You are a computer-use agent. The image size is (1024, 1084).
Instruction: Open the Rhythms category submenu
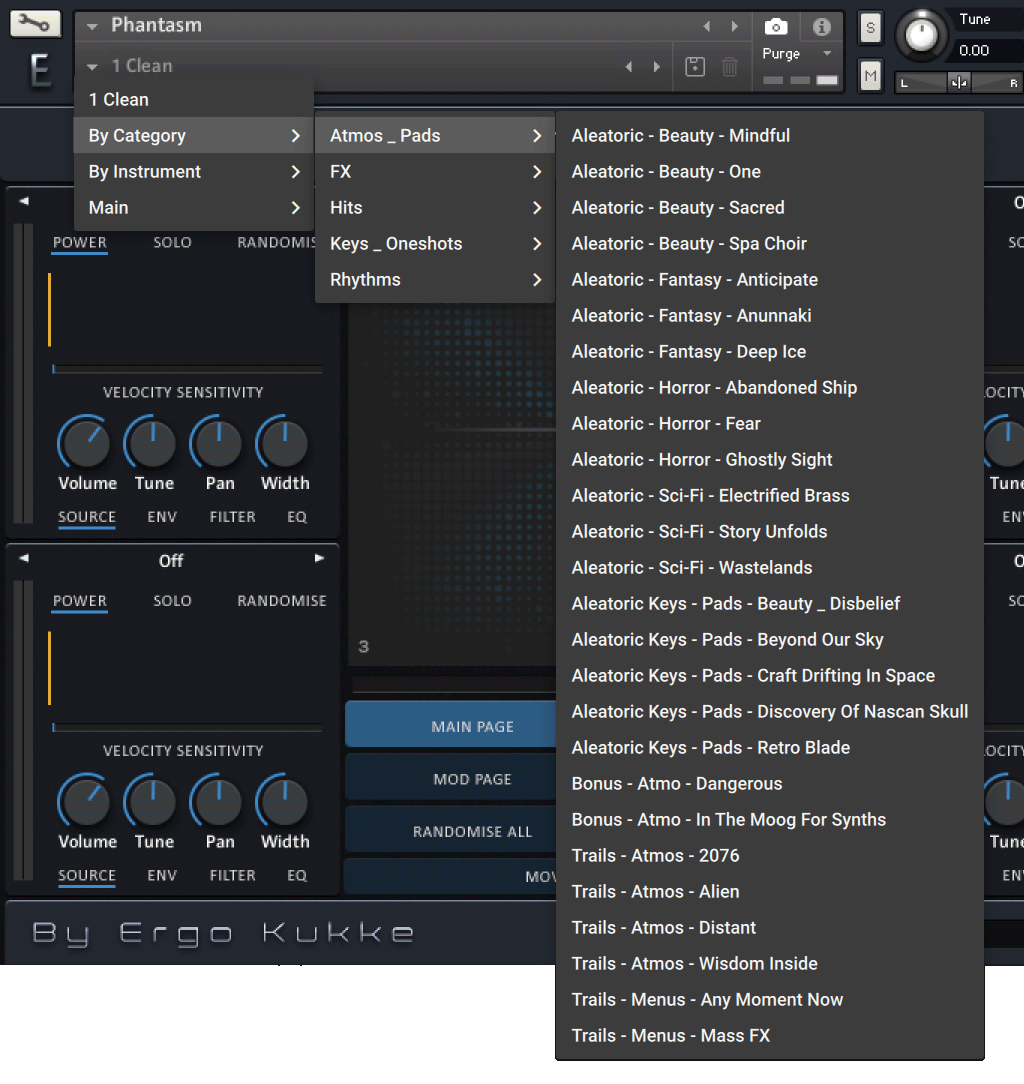pos(435,279)
